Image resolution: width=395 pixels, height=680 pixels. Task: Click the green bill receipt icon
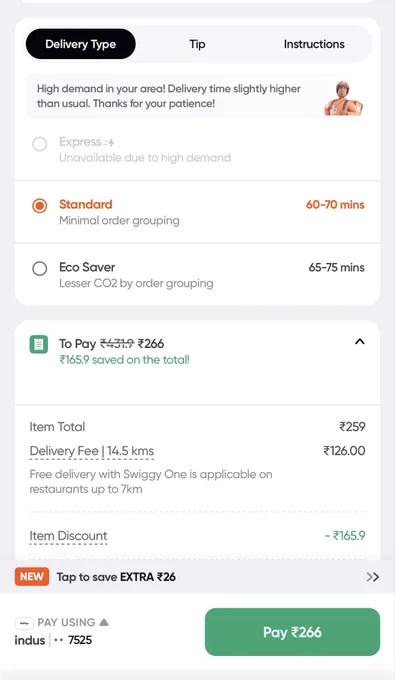click(x=39, y=344)
